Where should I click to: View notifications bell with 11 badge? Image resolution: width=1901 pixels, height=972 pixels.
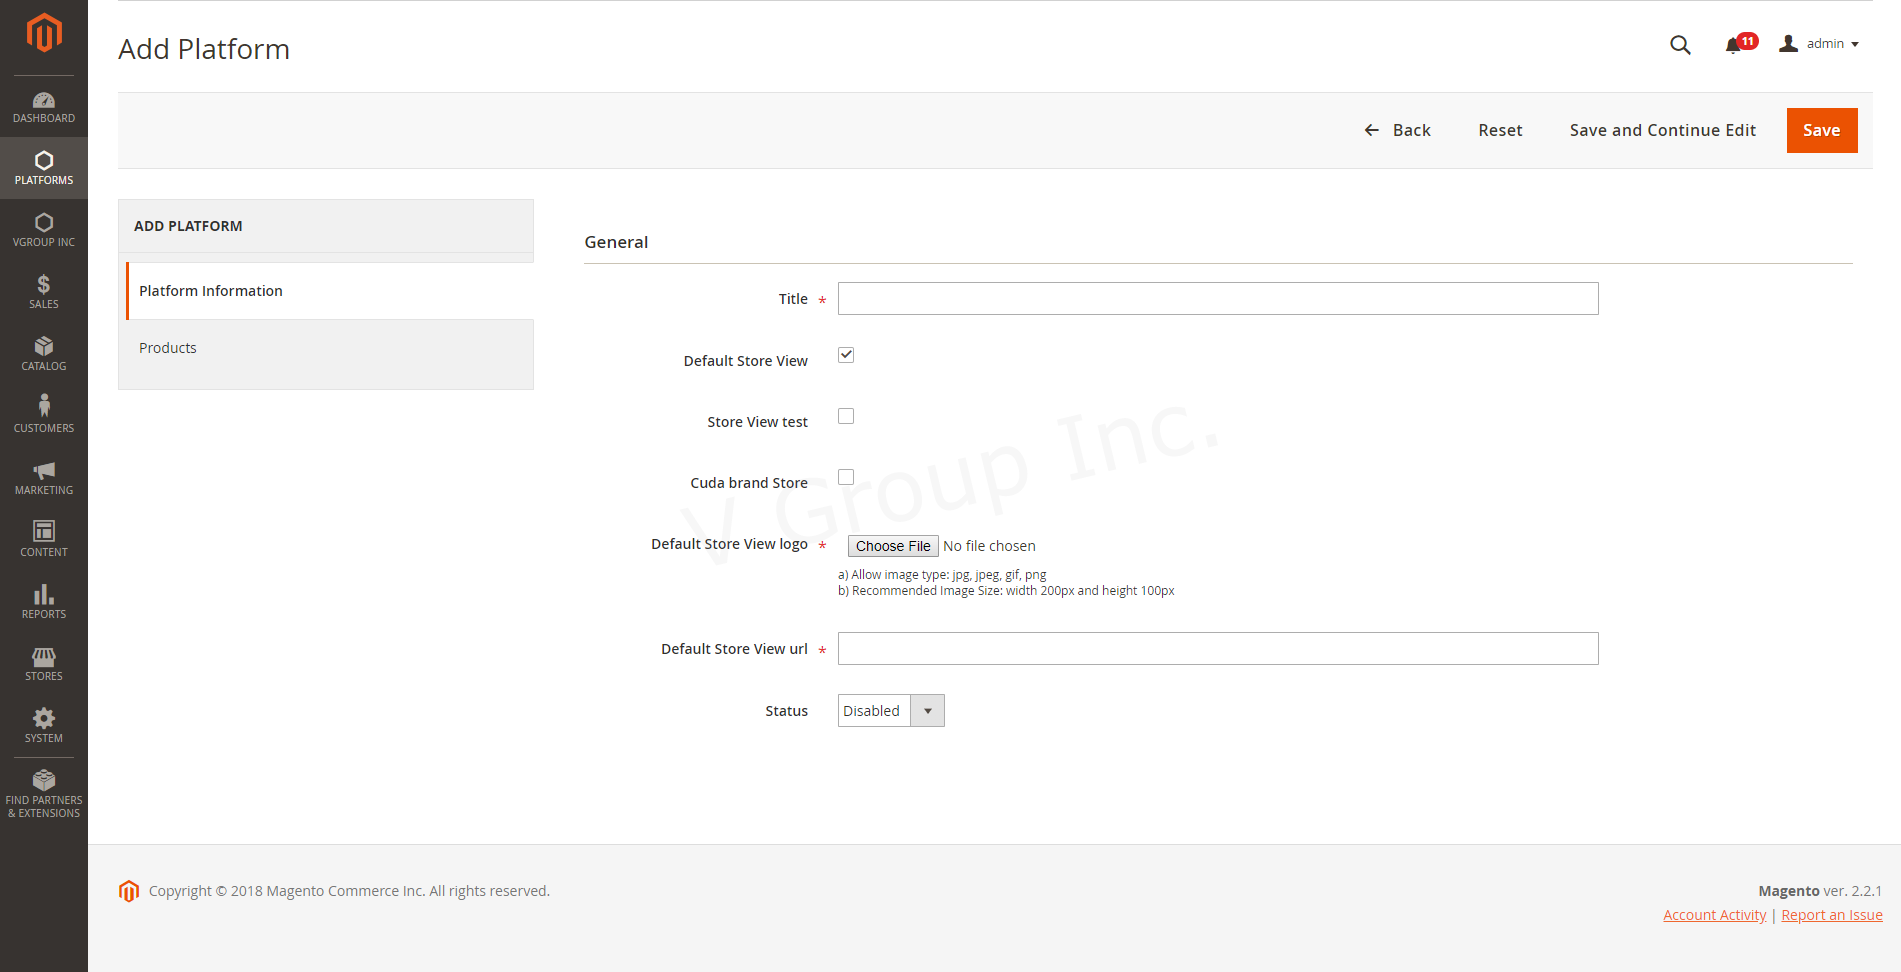1734,45
